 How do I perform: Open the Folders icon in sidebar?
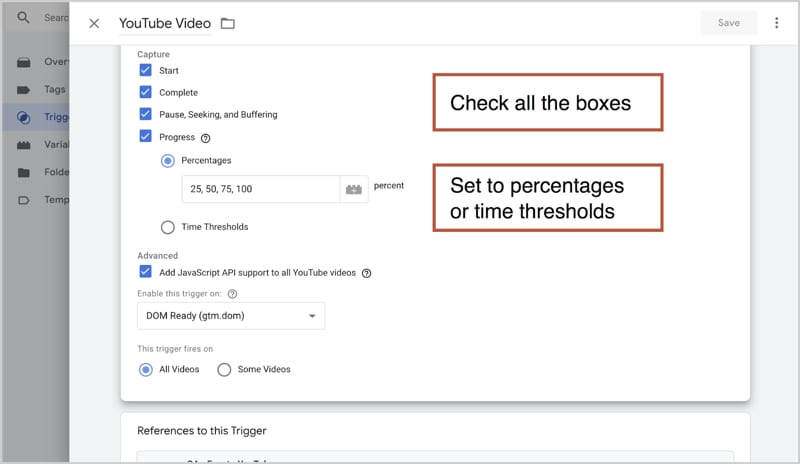tap(23, 173)
